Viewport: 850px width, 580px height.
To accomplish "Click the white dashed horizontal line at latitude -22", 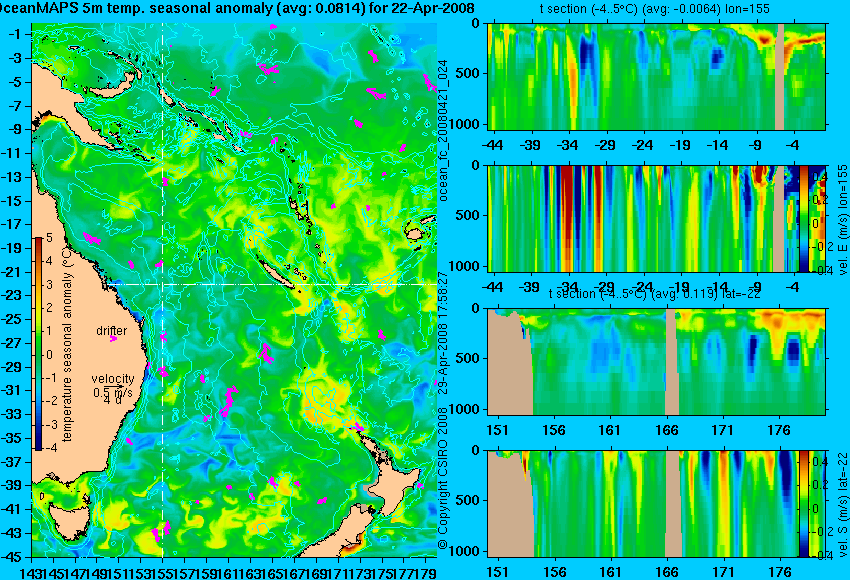I will point(271,284).
